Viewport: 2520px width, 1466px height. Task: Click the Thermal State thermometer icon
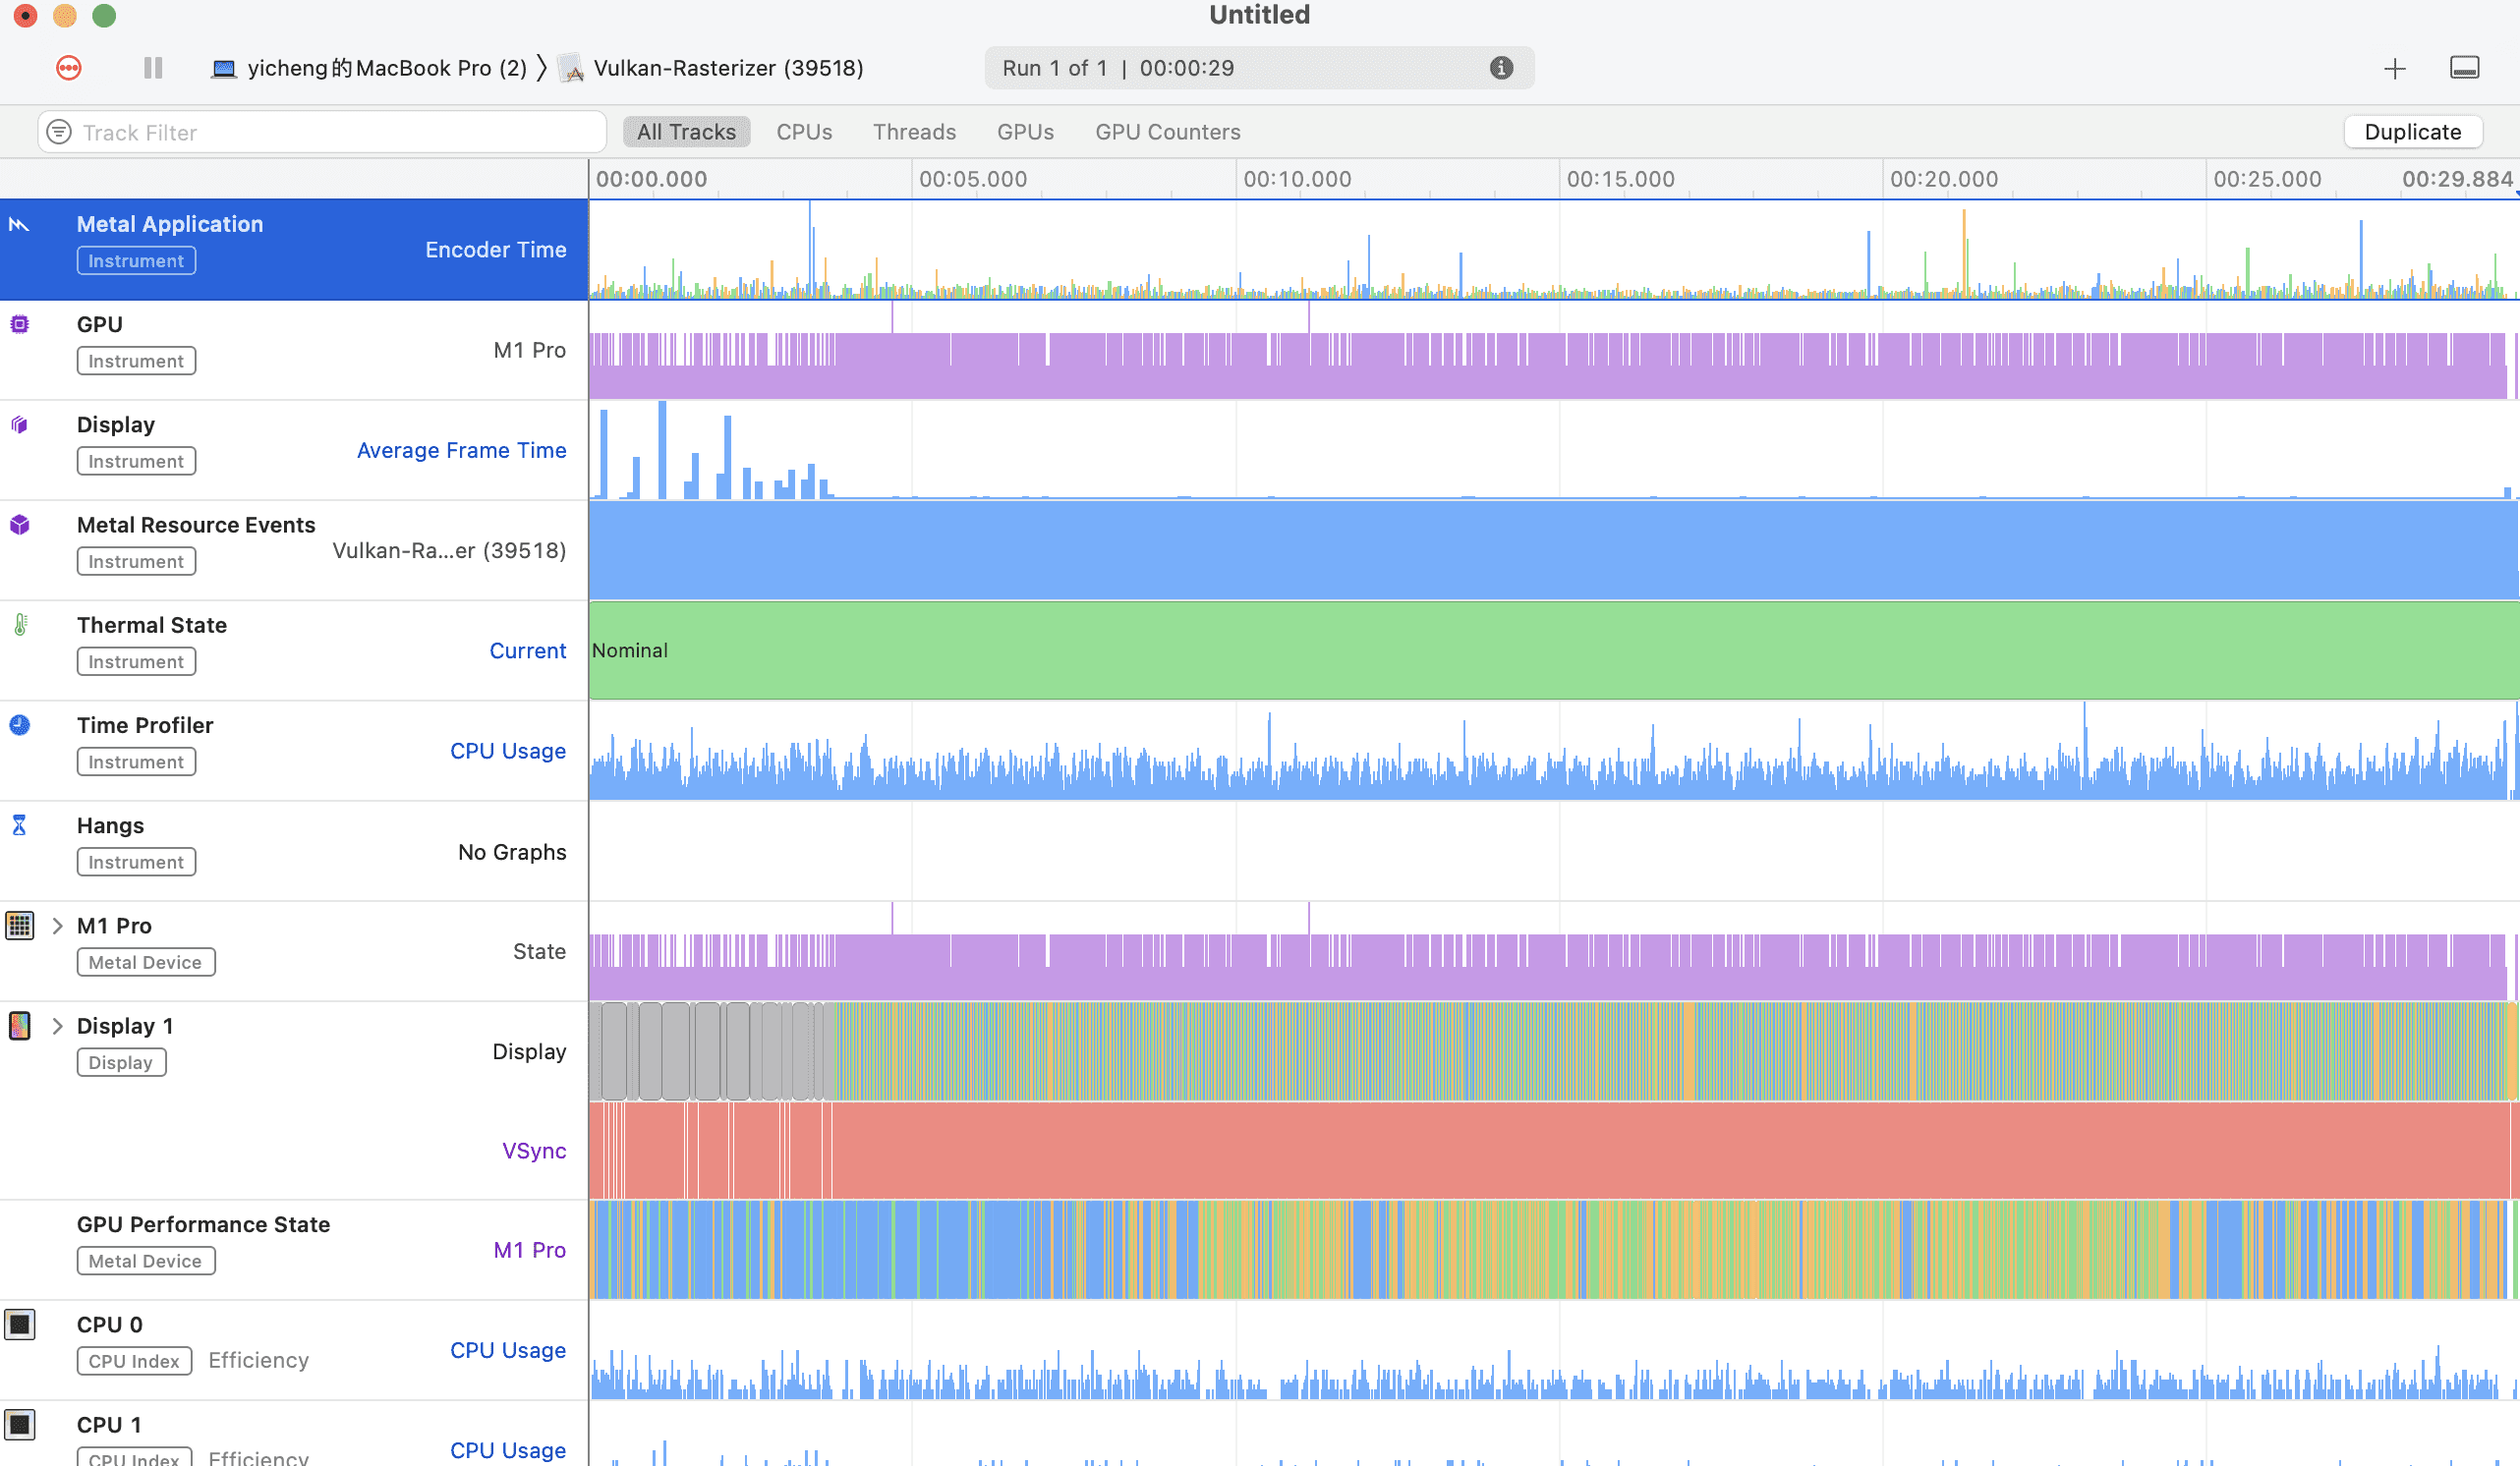[x=20, y=625]
